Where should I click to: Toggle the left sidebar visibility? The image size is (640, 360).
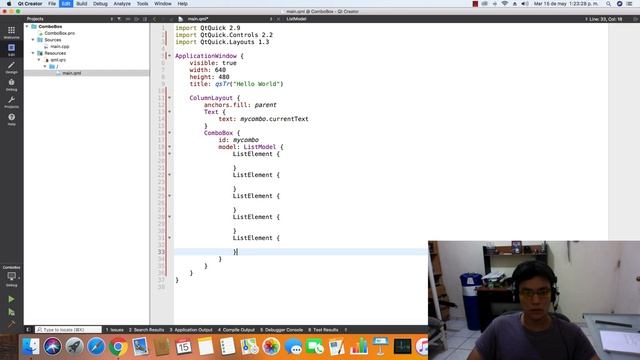(28, 329)
